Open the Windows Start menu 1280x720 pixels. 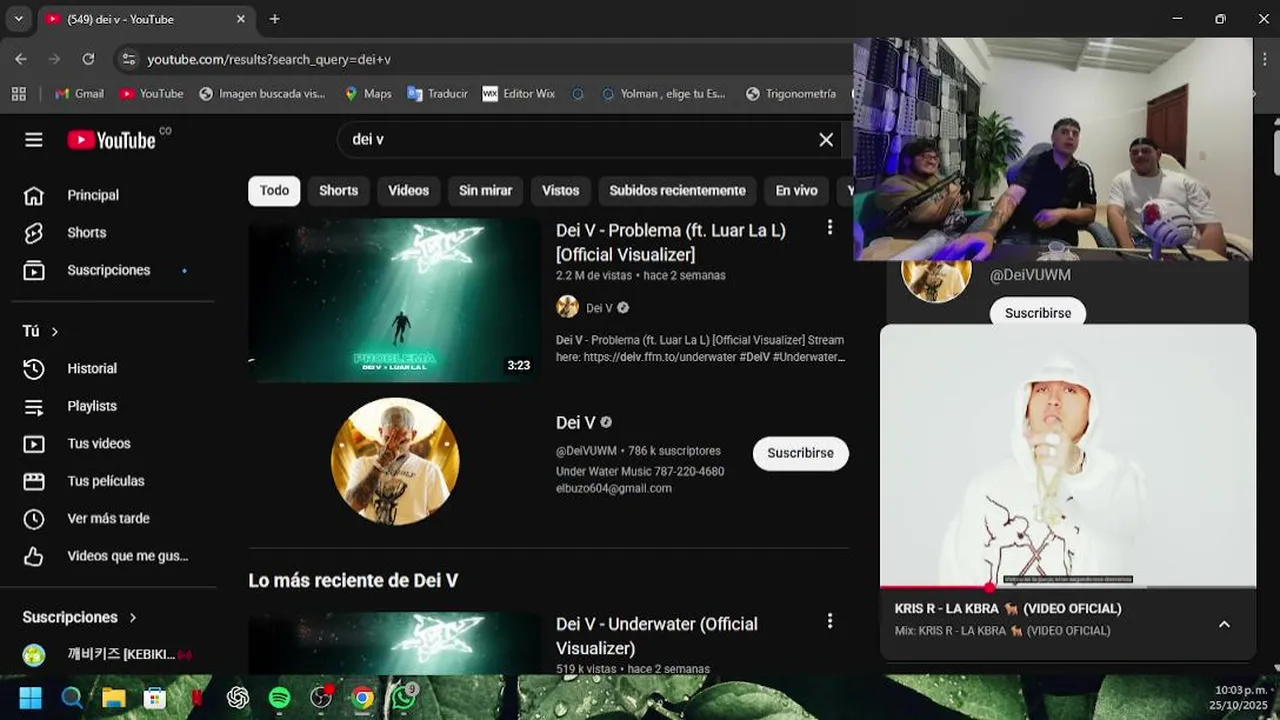click(x=30, y=698)
